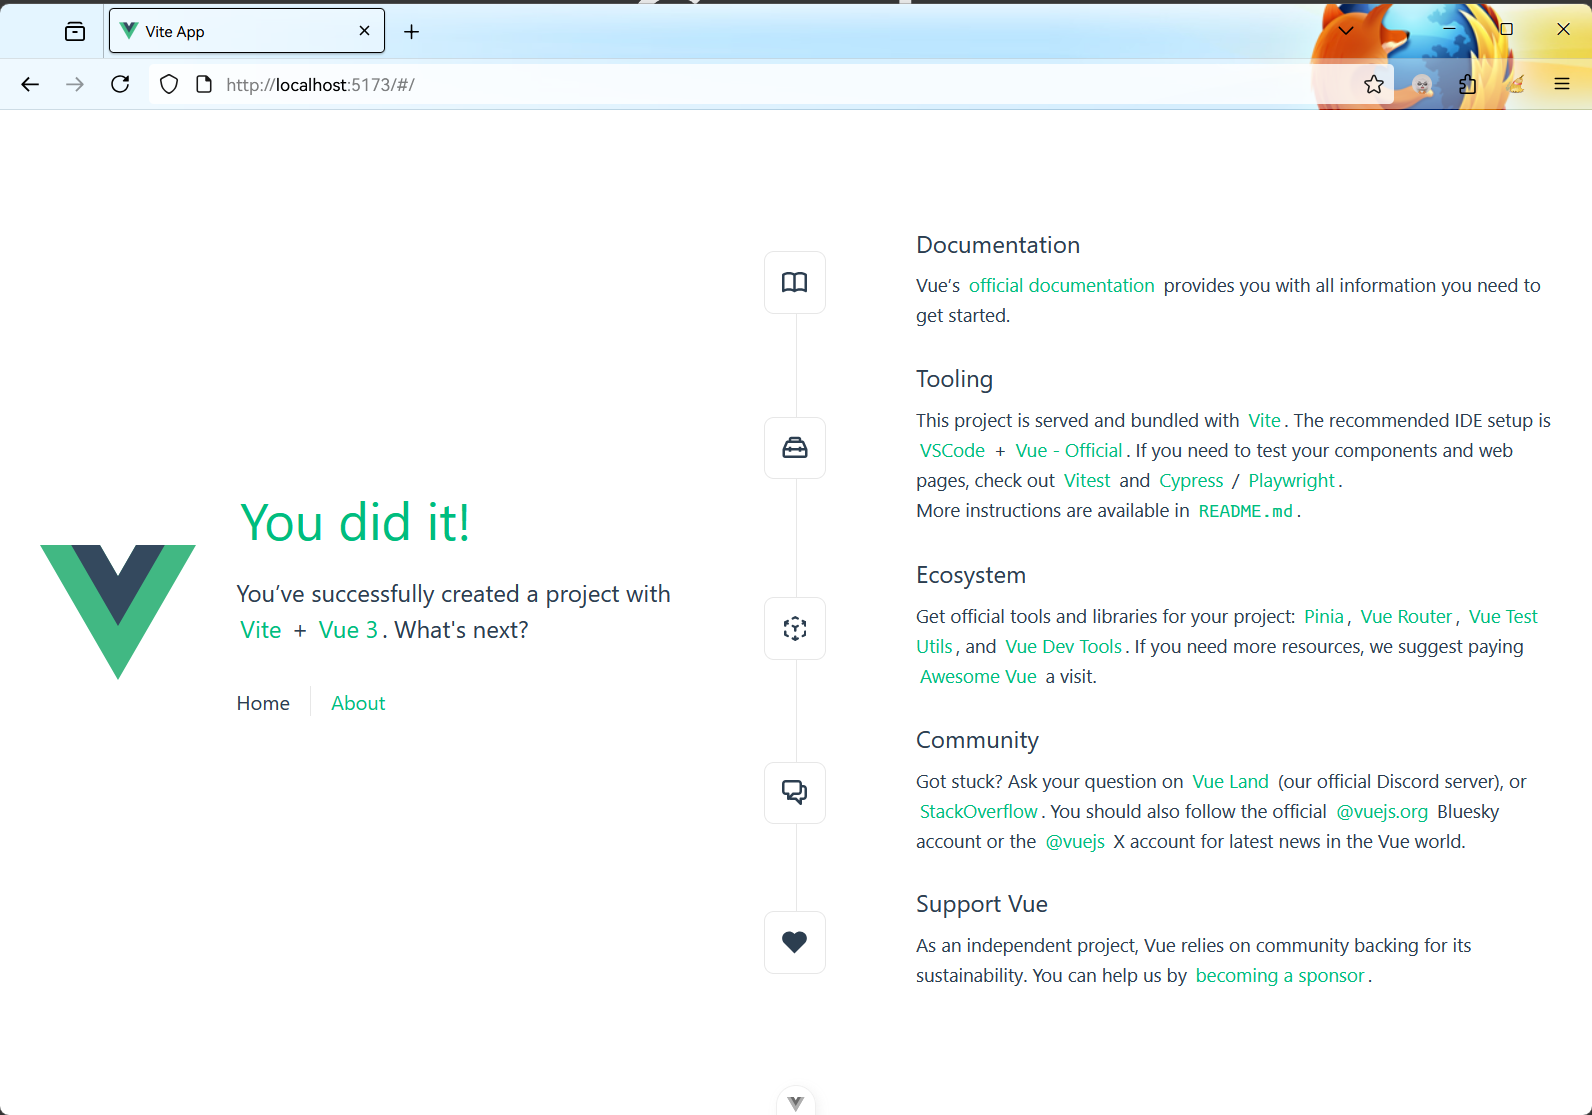Open the @vuejs.org Bluesky link
1592x1115 pixels.
pos(1382,811)
